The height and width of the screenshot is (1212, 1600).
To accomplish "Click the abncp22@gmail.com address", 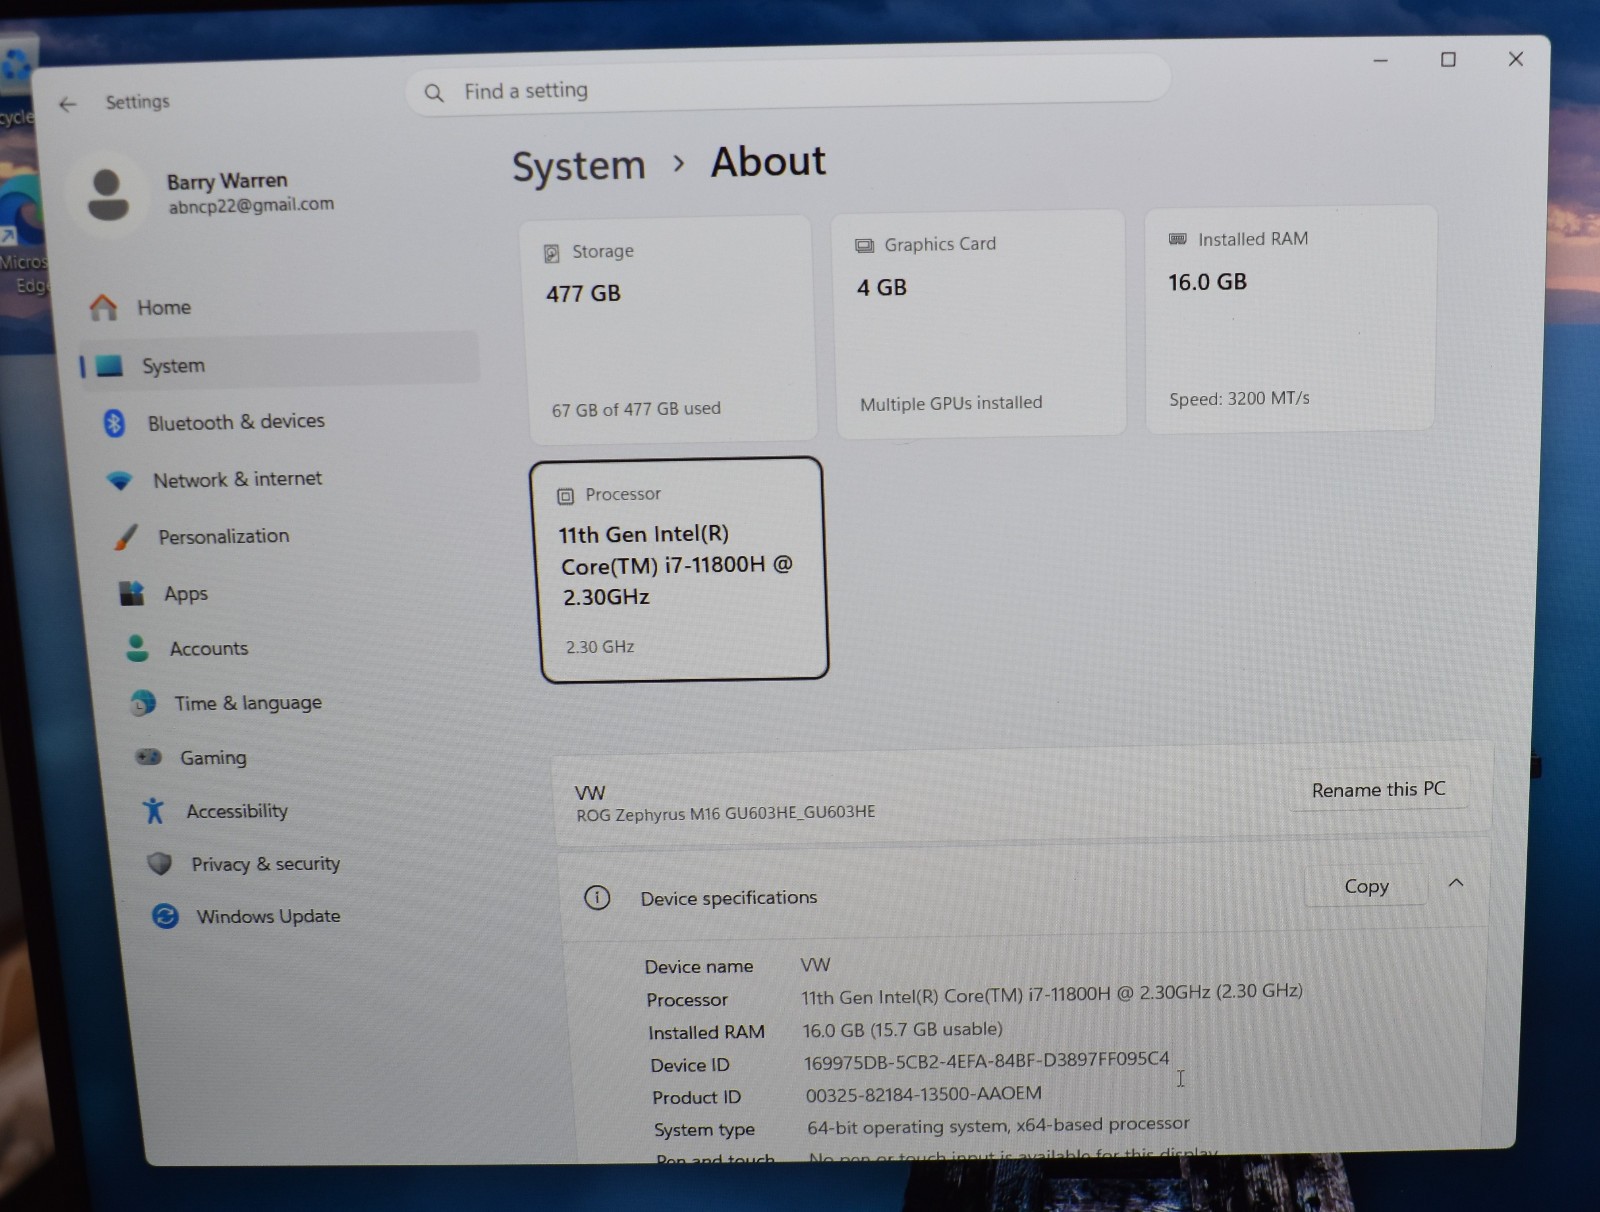I will 251,205.
